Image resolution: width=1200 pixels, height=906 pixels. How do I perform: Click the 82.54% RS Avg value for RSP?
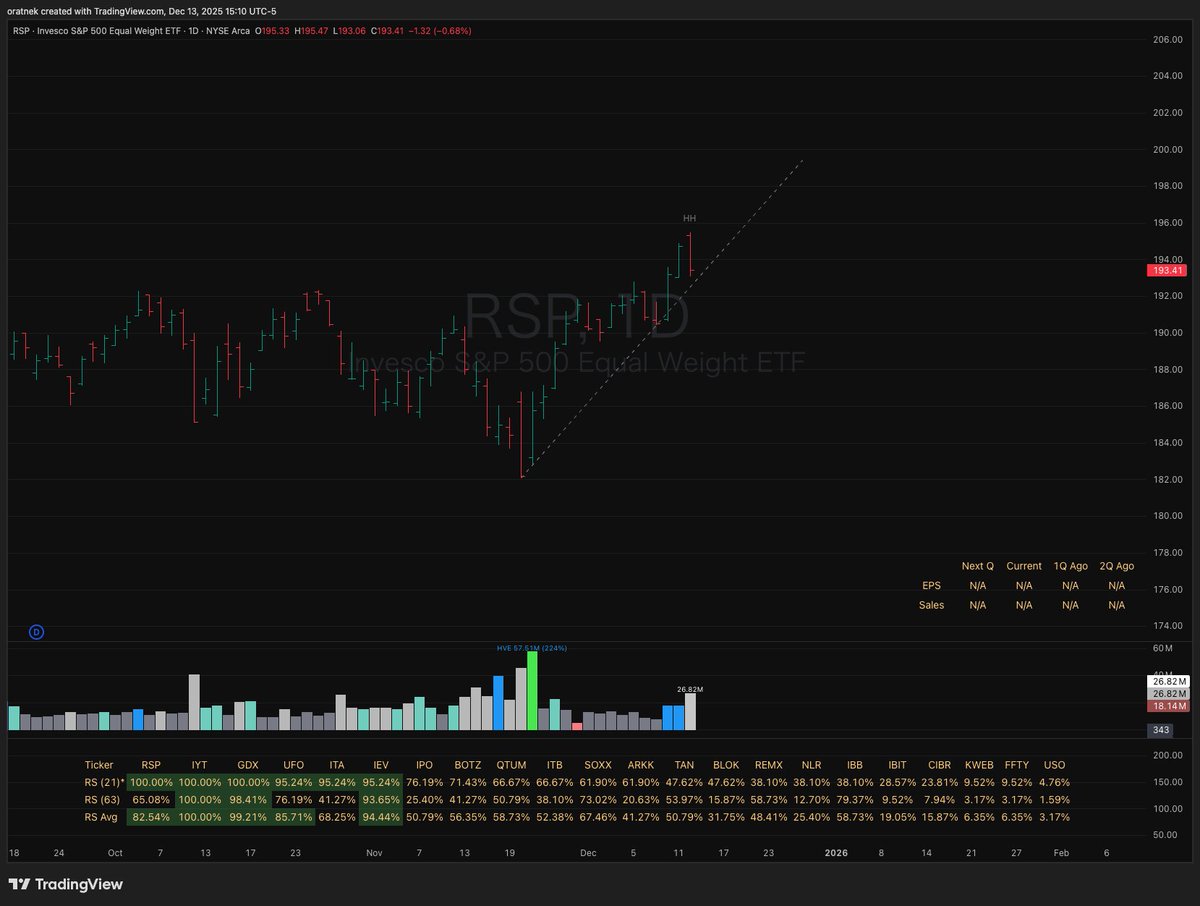(x=151, y=818)
